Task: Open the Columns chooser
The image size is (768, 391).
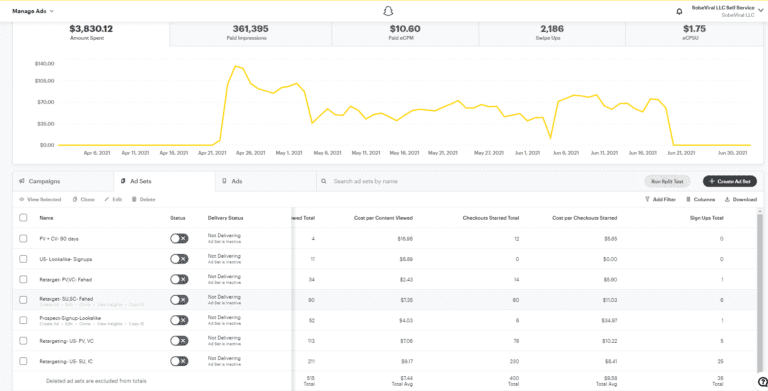Action: pyautogui.click(x=700, y=199)
